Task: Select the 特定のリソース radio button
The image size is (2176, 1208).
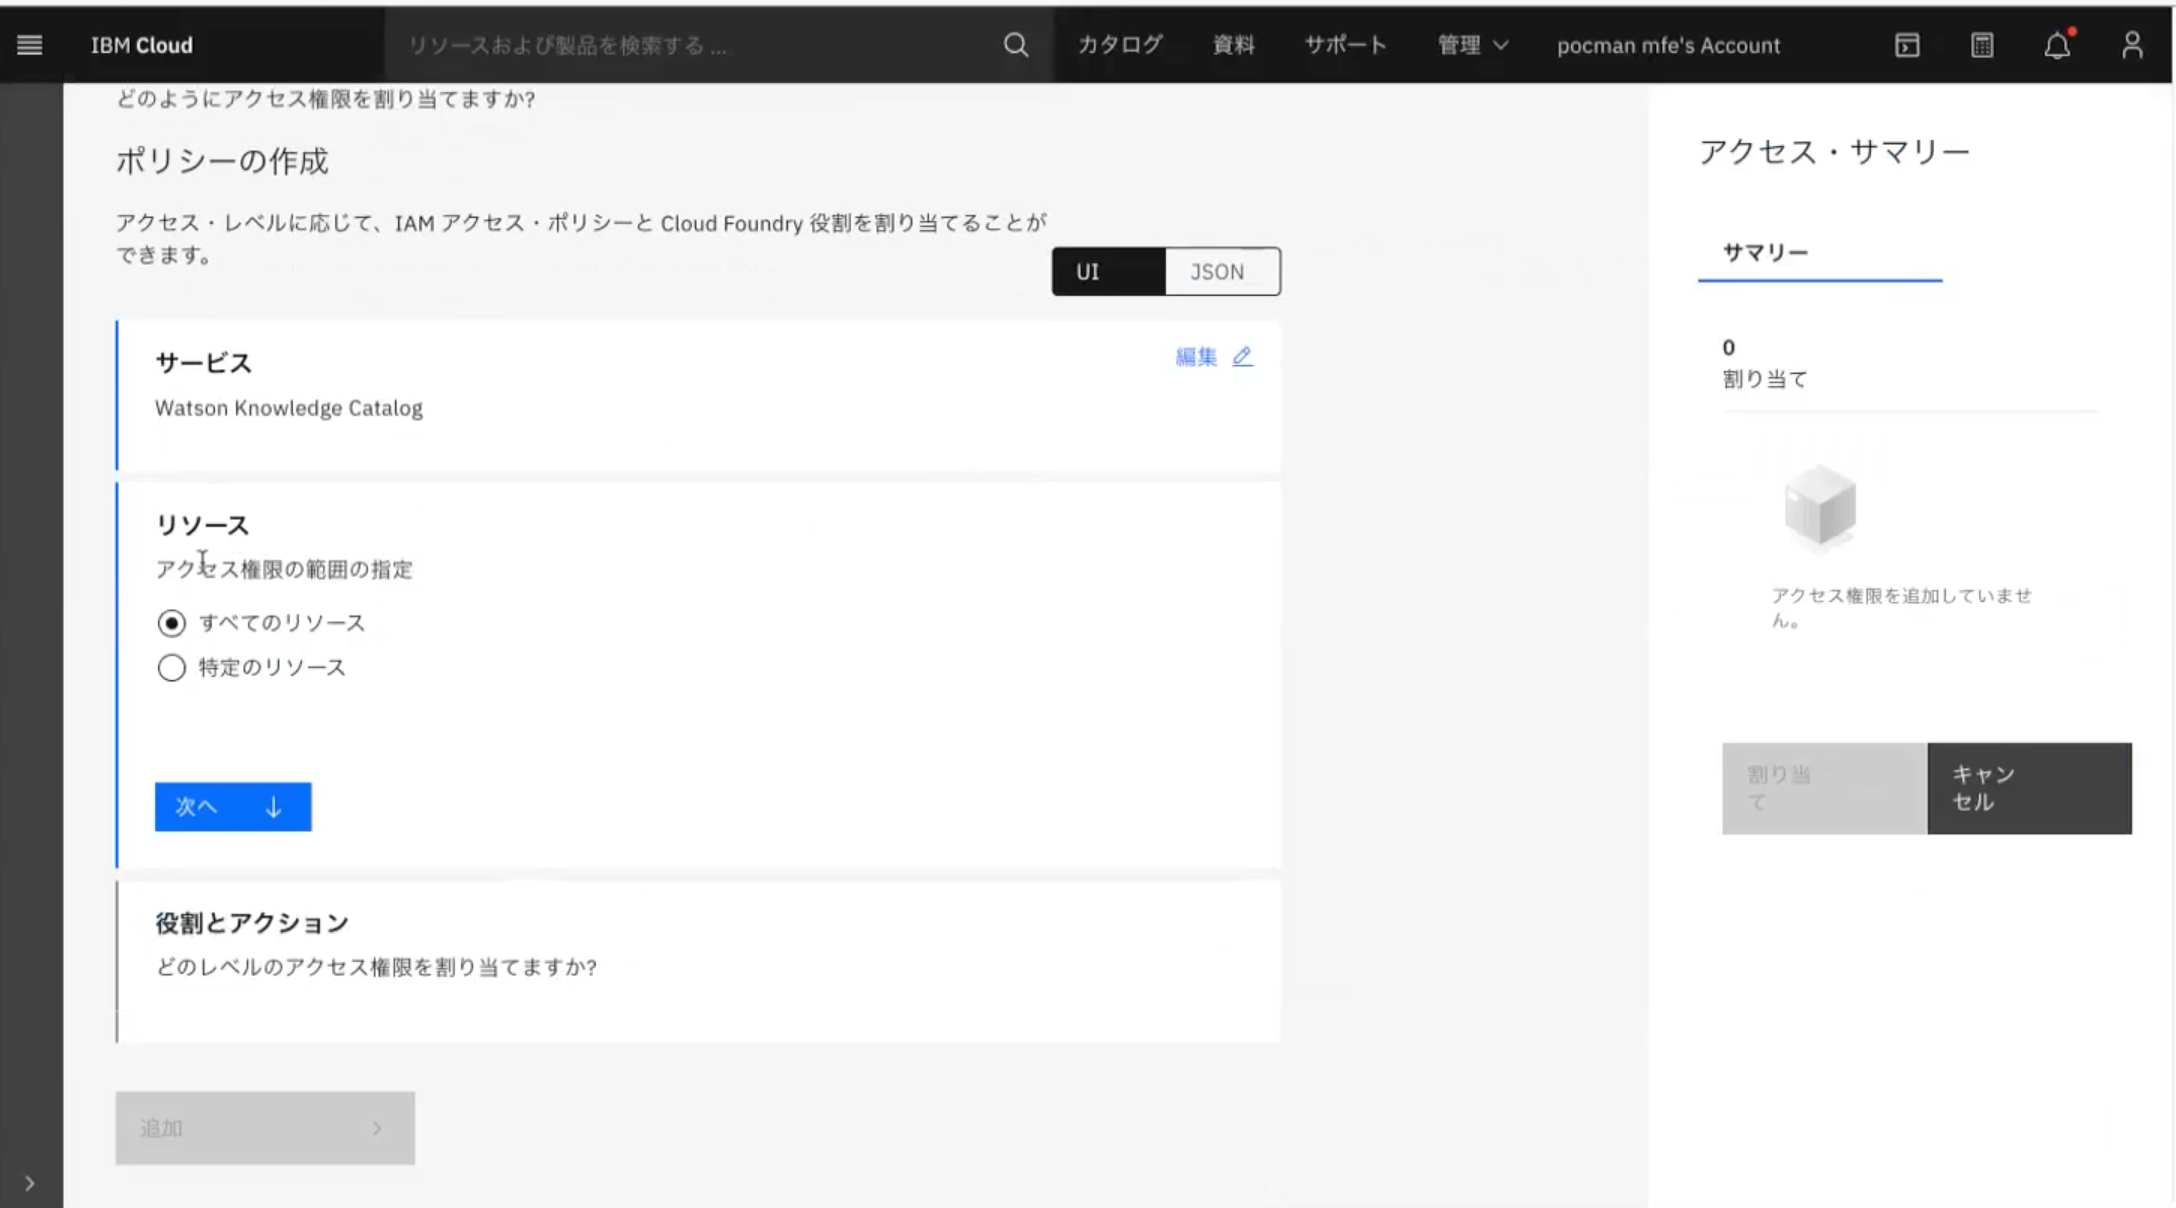Action: pos(172,667)
